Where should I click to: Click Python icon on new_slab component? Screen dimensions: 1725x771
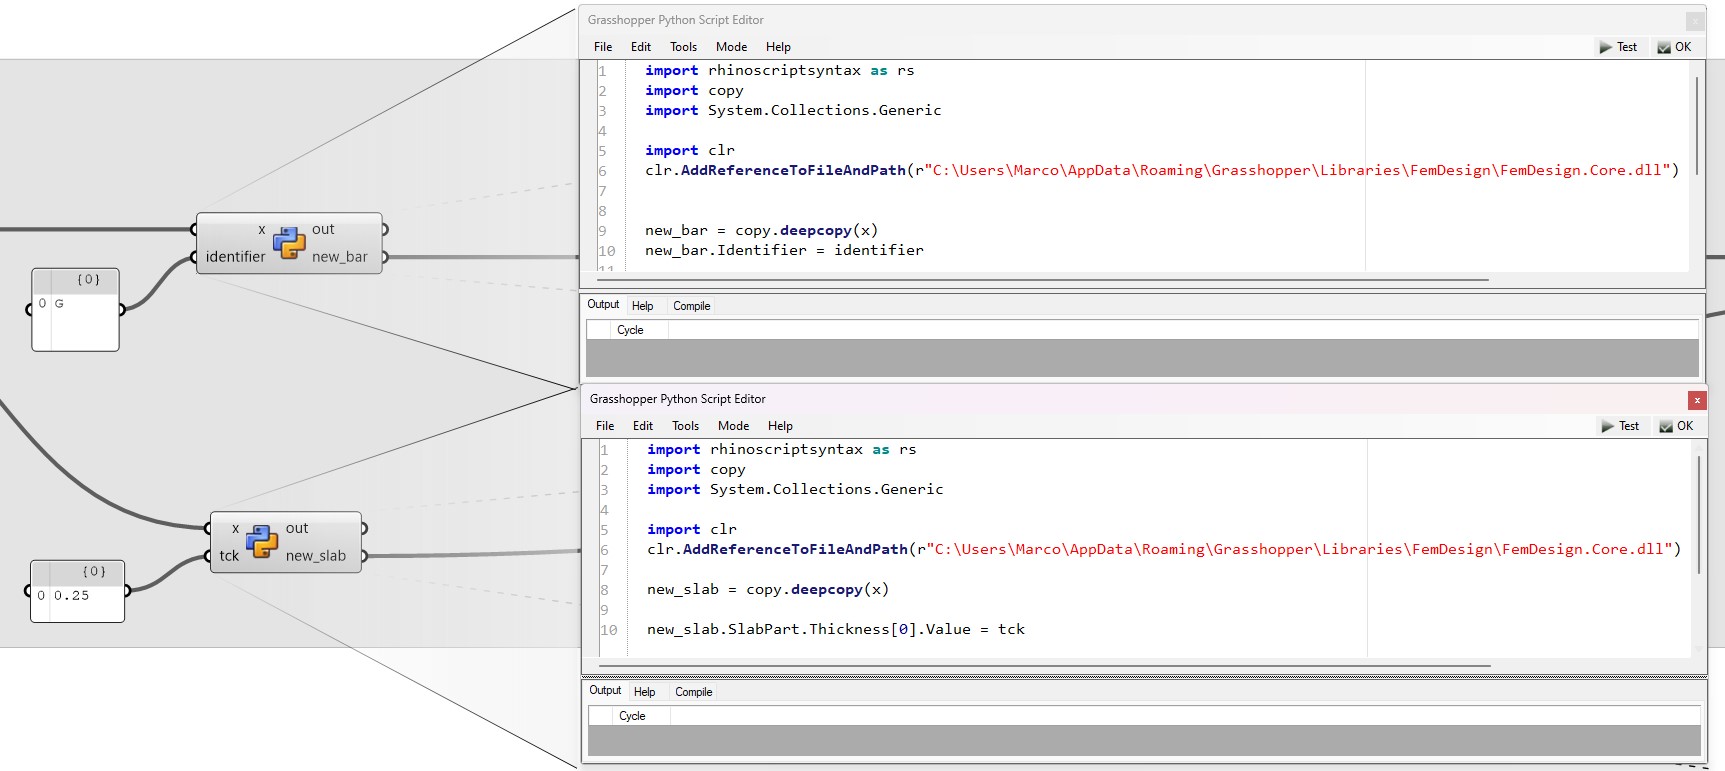click(262, 541)
